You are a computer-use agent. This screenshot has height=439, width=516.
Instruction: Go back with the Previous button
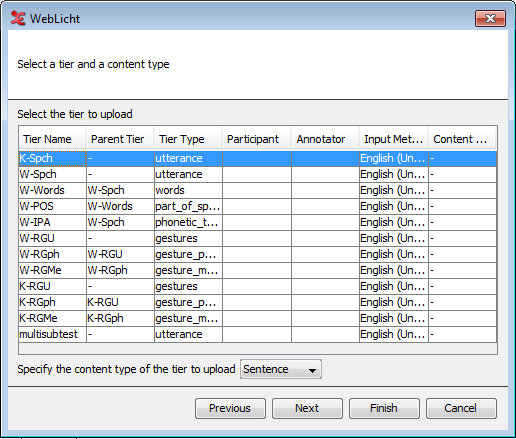[x=230, y=408]
